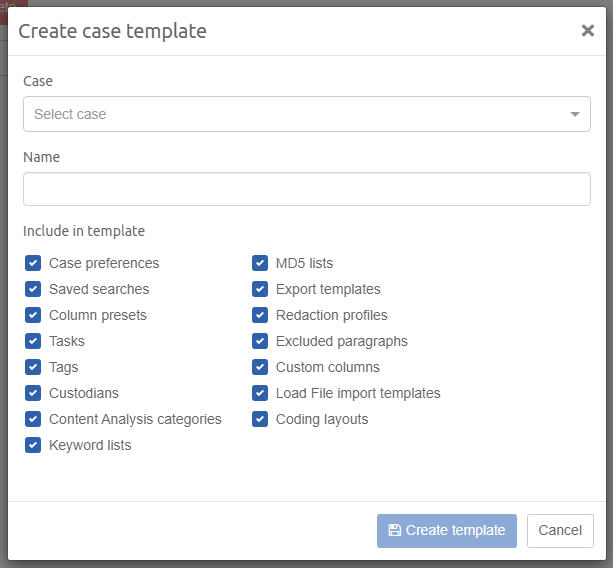Image resolution: width=613 pixels, height=568 pixels.
Task: Toggle the Keyword lists checkbox
Action: [33, 445]
